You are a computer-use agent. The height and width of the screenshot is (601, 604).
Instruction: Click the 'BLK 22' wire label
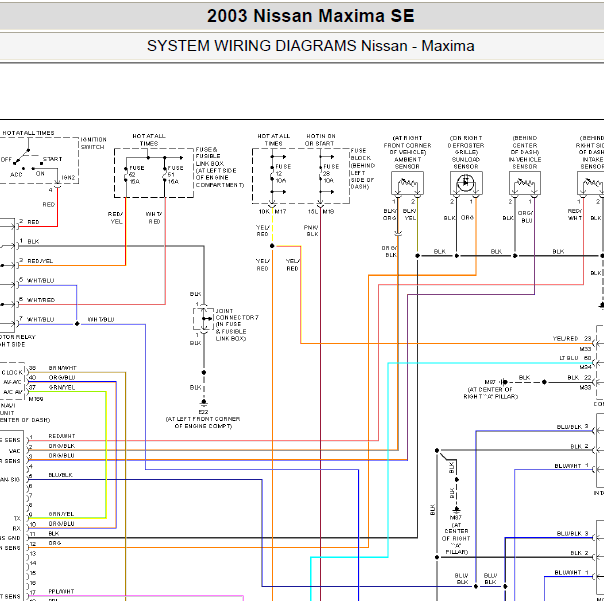coord(579,378)
